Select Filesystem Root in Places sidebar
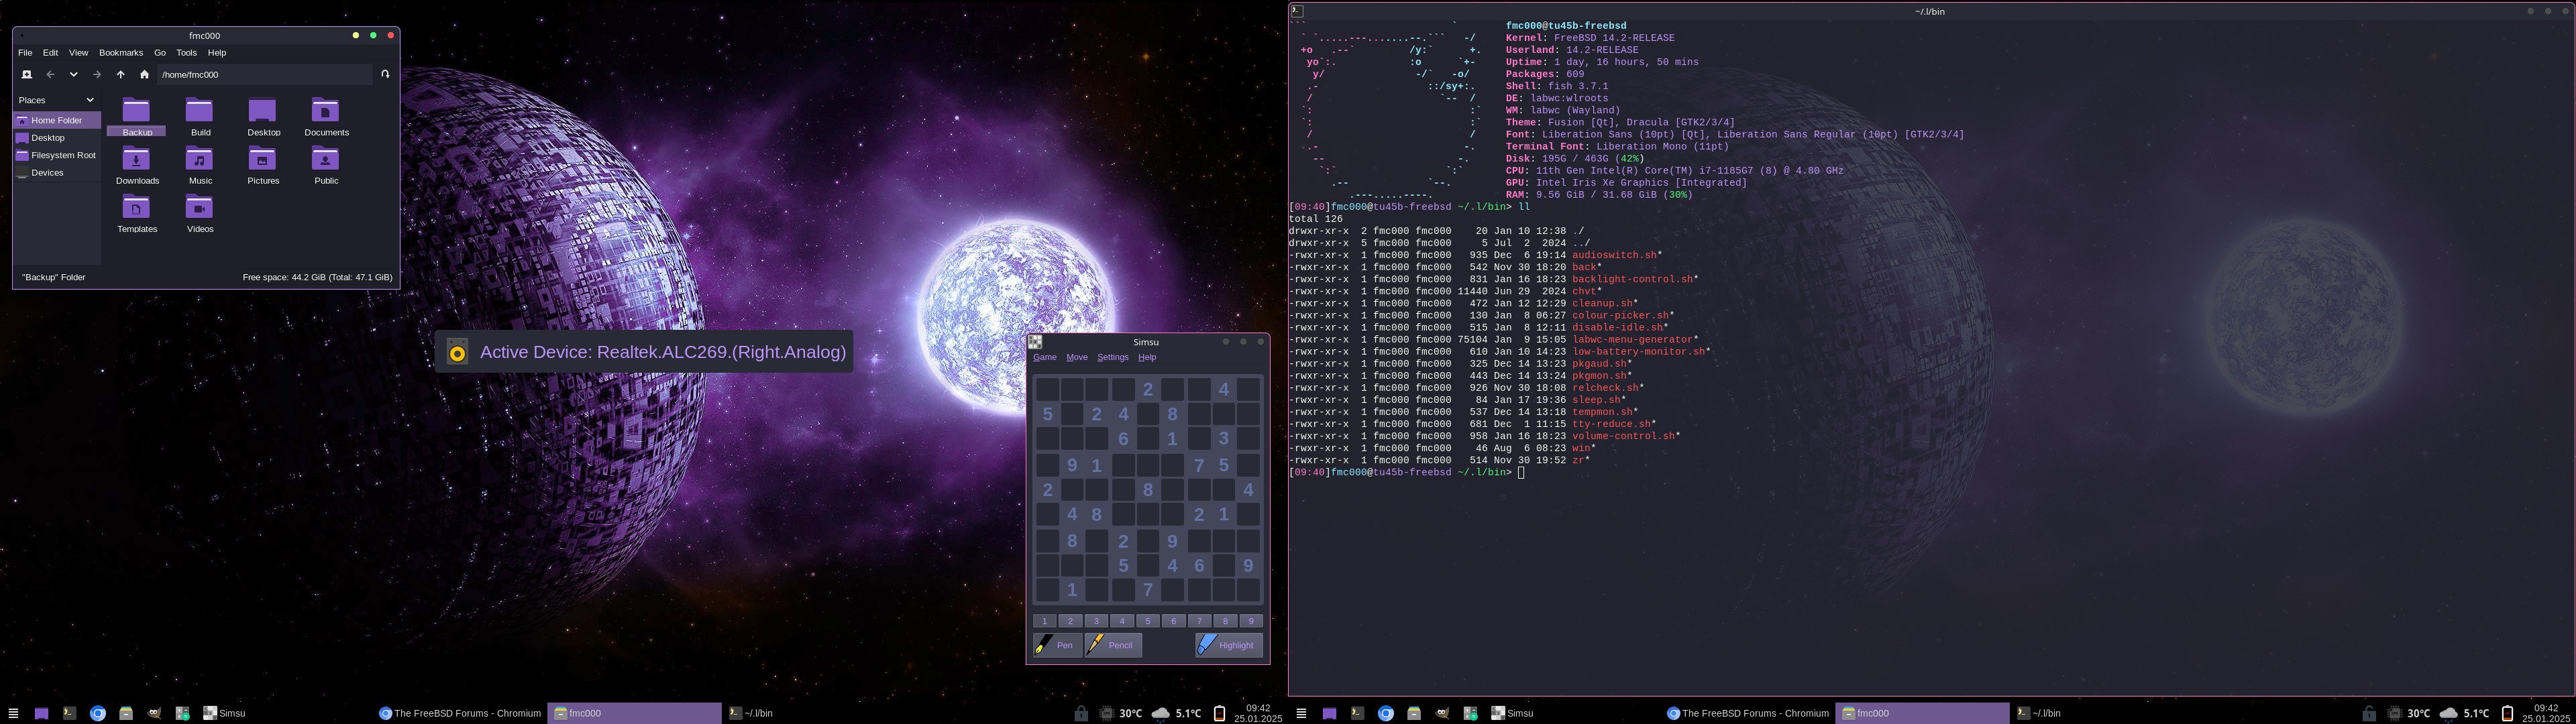Screen dimensions: 2576x724 tap(57, 155)
